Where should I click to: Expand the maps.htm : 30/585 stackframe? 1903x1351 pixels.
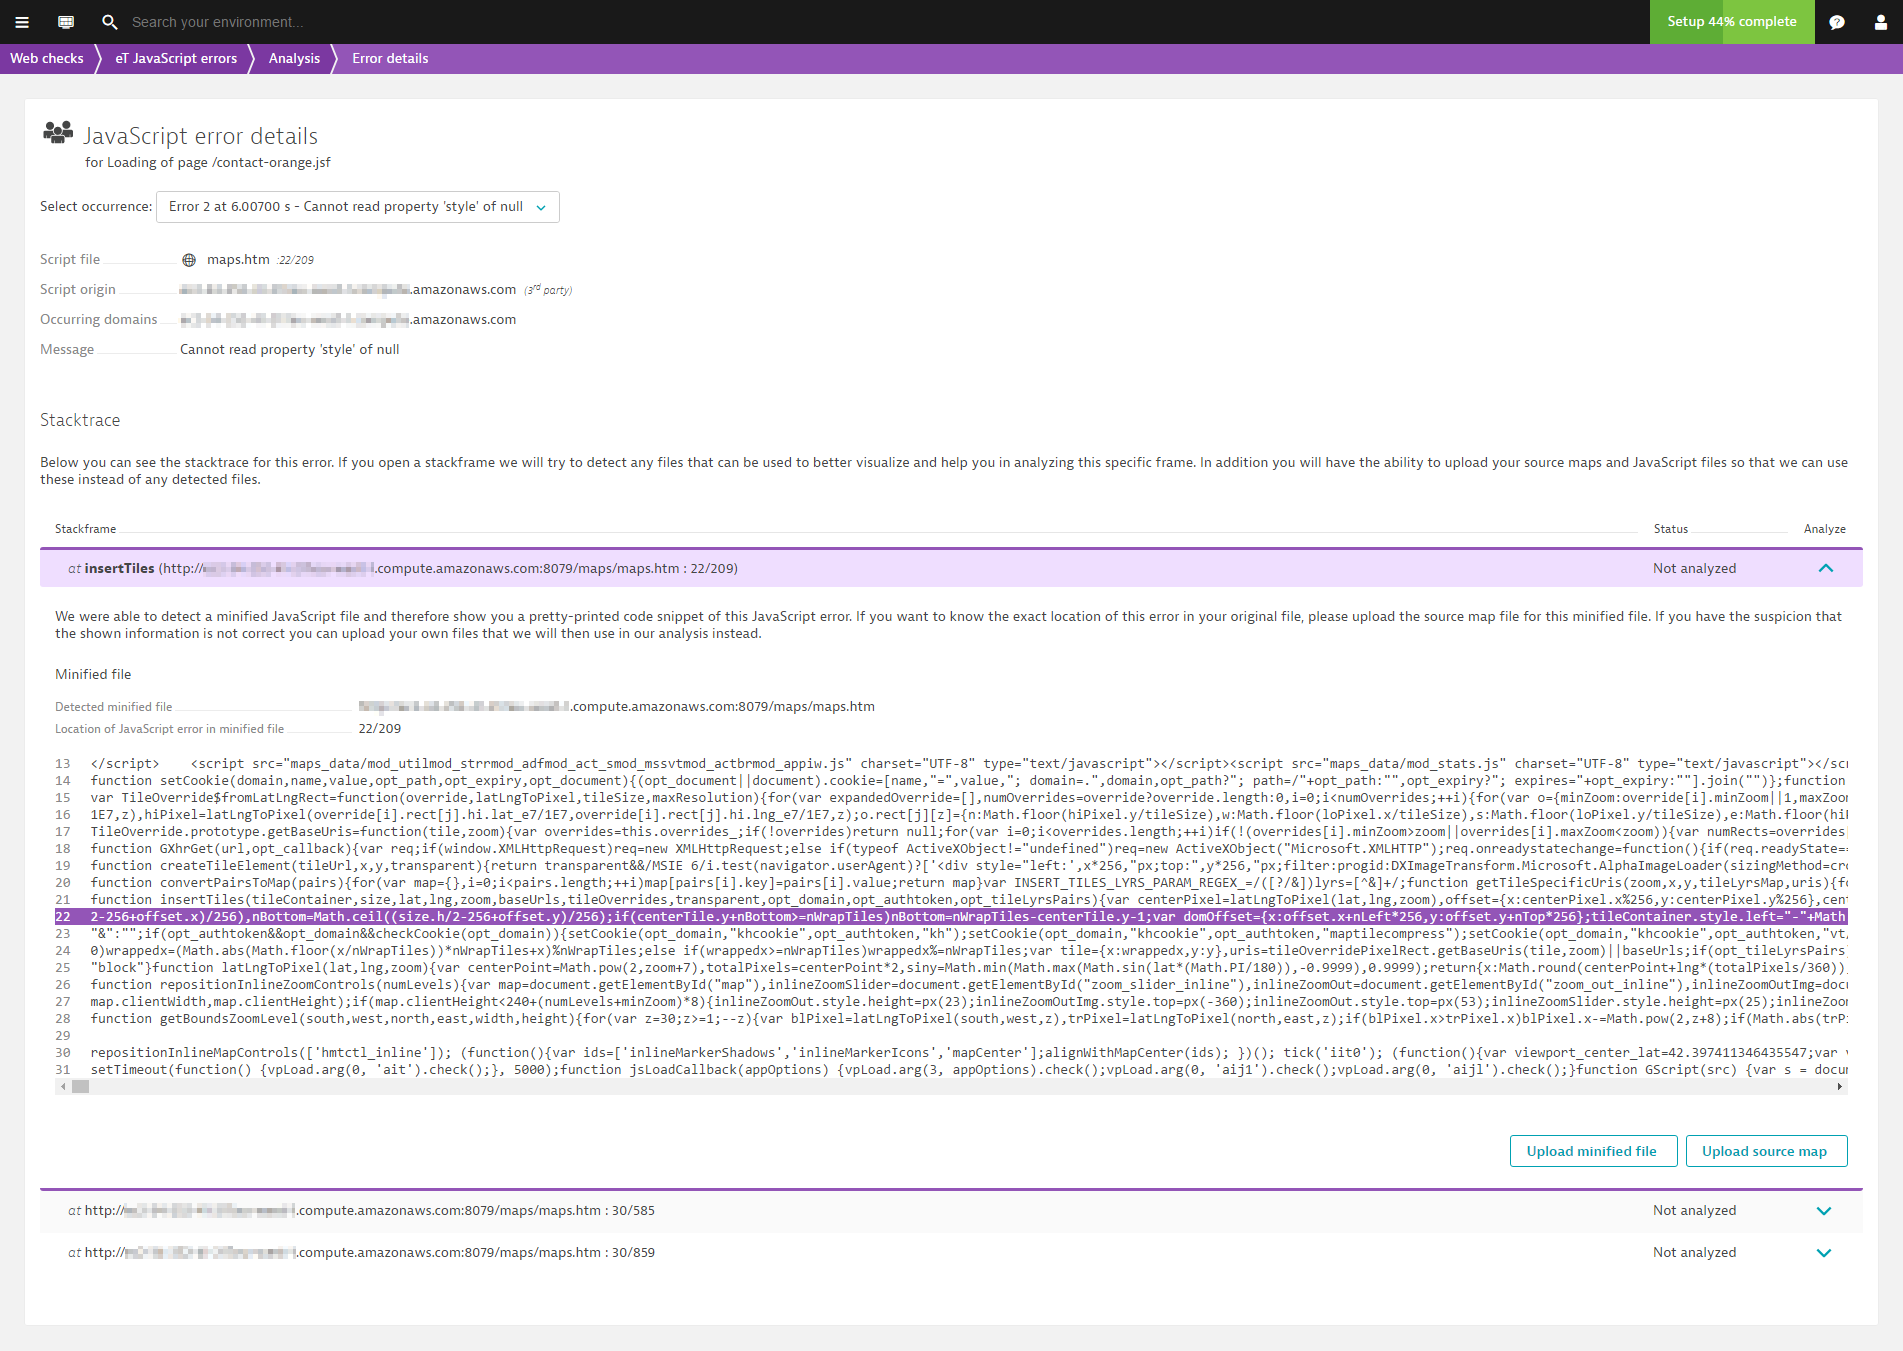(1824, 1211)
